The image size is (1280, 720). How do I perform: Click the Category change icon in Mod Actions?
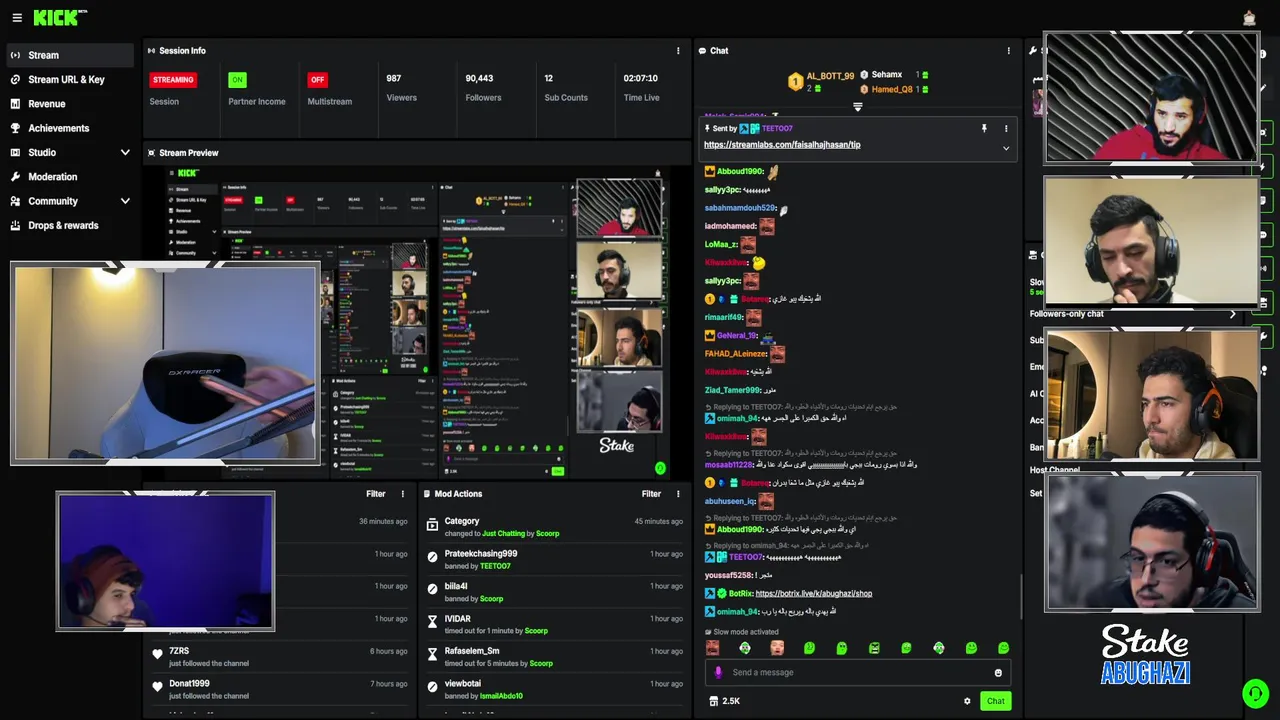pyautogui.click(x=432, y=525)
